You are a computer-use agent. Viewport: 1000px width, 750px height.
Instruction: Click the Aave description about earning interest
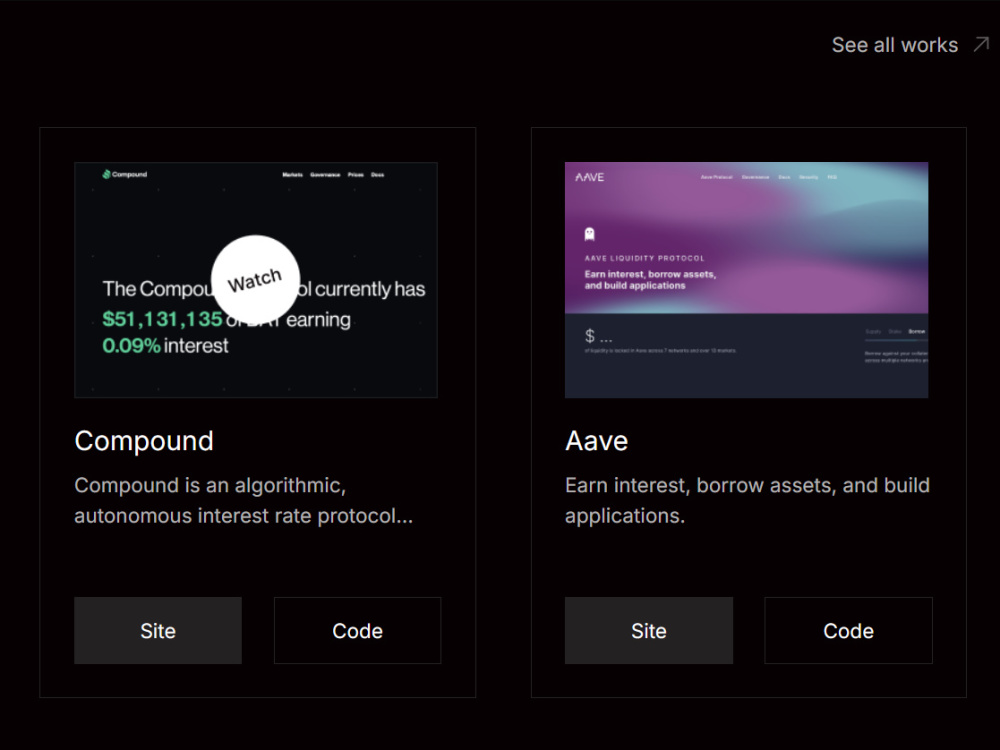click(x=747, y=501)
